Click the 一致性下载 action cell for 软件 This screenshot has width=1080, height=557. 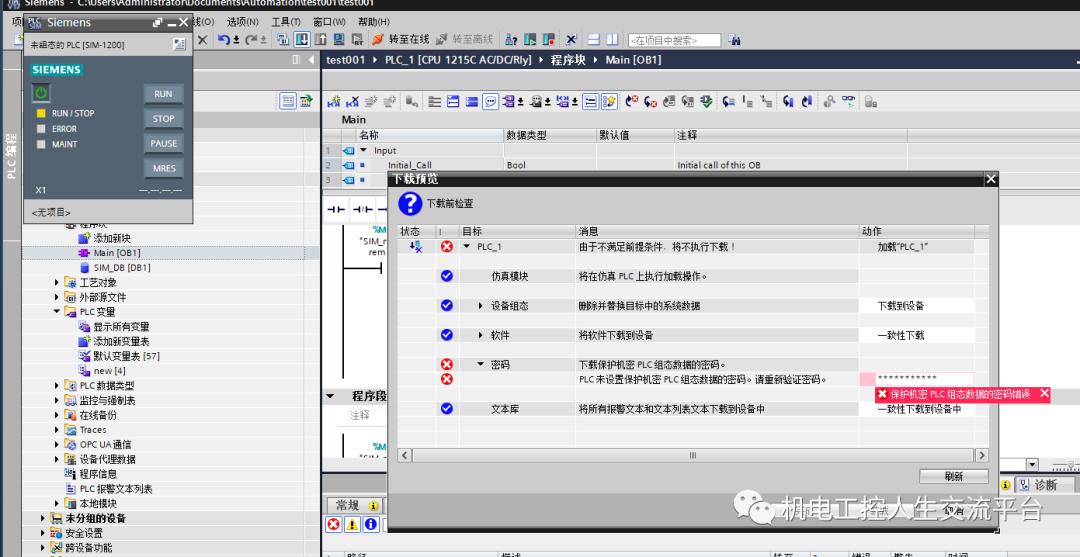click(916, 335)
